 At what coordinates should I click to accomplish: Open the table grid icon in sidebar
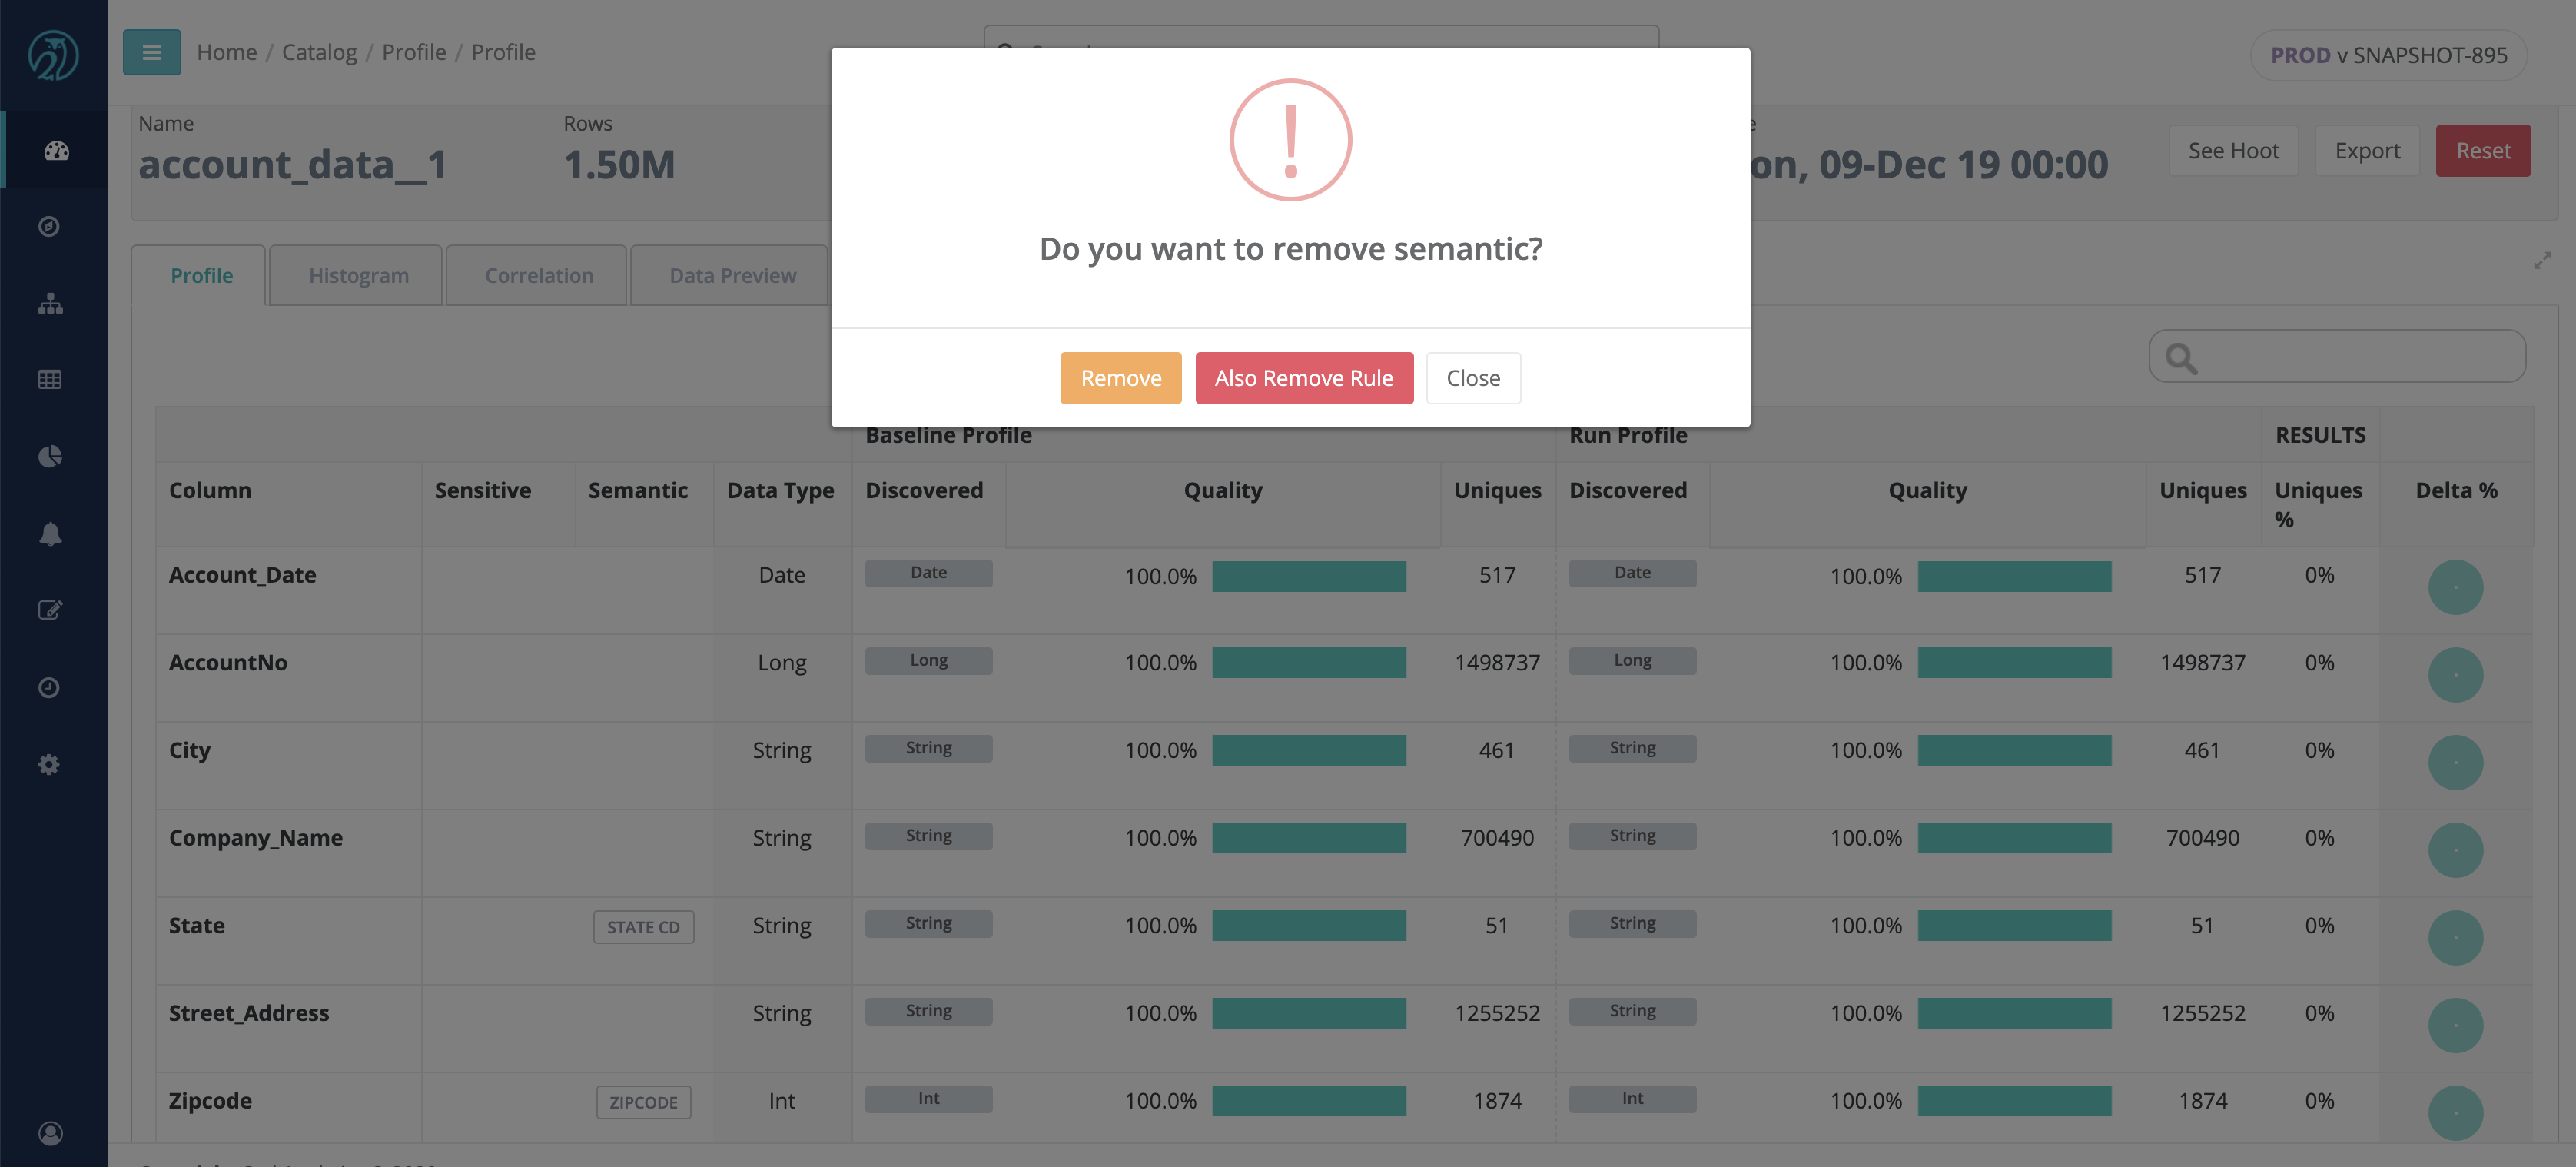(49, 380)
